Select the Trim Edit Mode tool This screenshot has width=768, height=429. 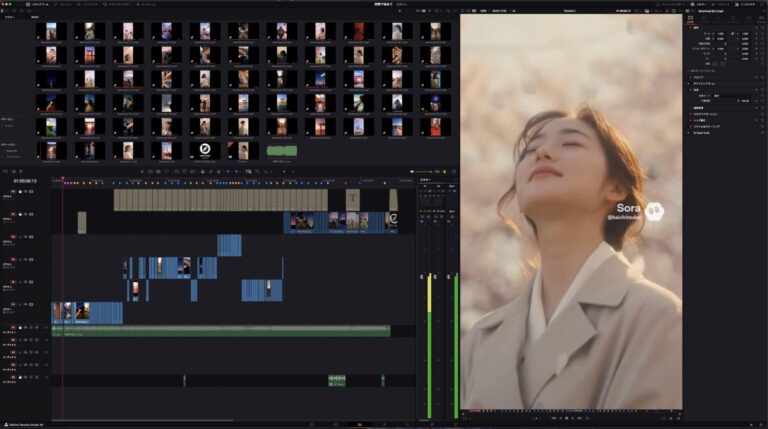(150, 171)
